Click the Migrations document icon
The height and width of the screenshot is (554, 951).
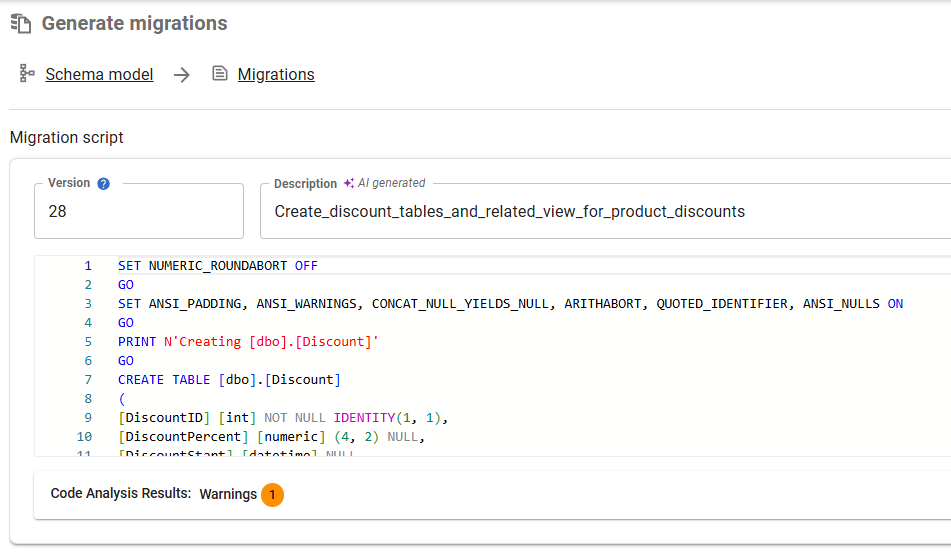(x=220, y=74)
